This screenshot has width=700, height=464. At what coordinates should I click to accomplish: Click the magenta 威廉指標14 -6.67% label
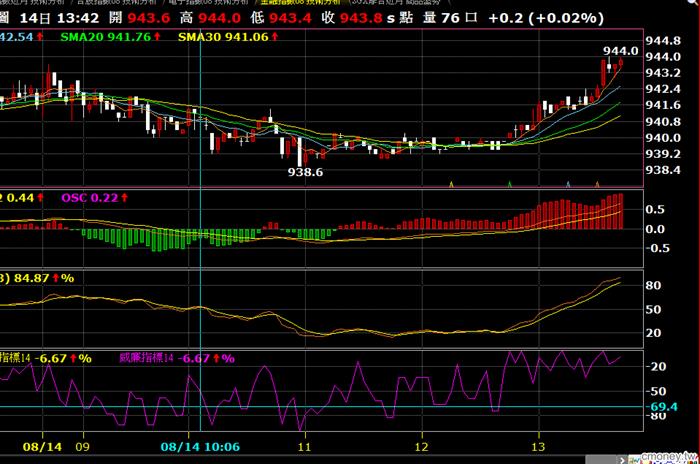tap(177, 358)
